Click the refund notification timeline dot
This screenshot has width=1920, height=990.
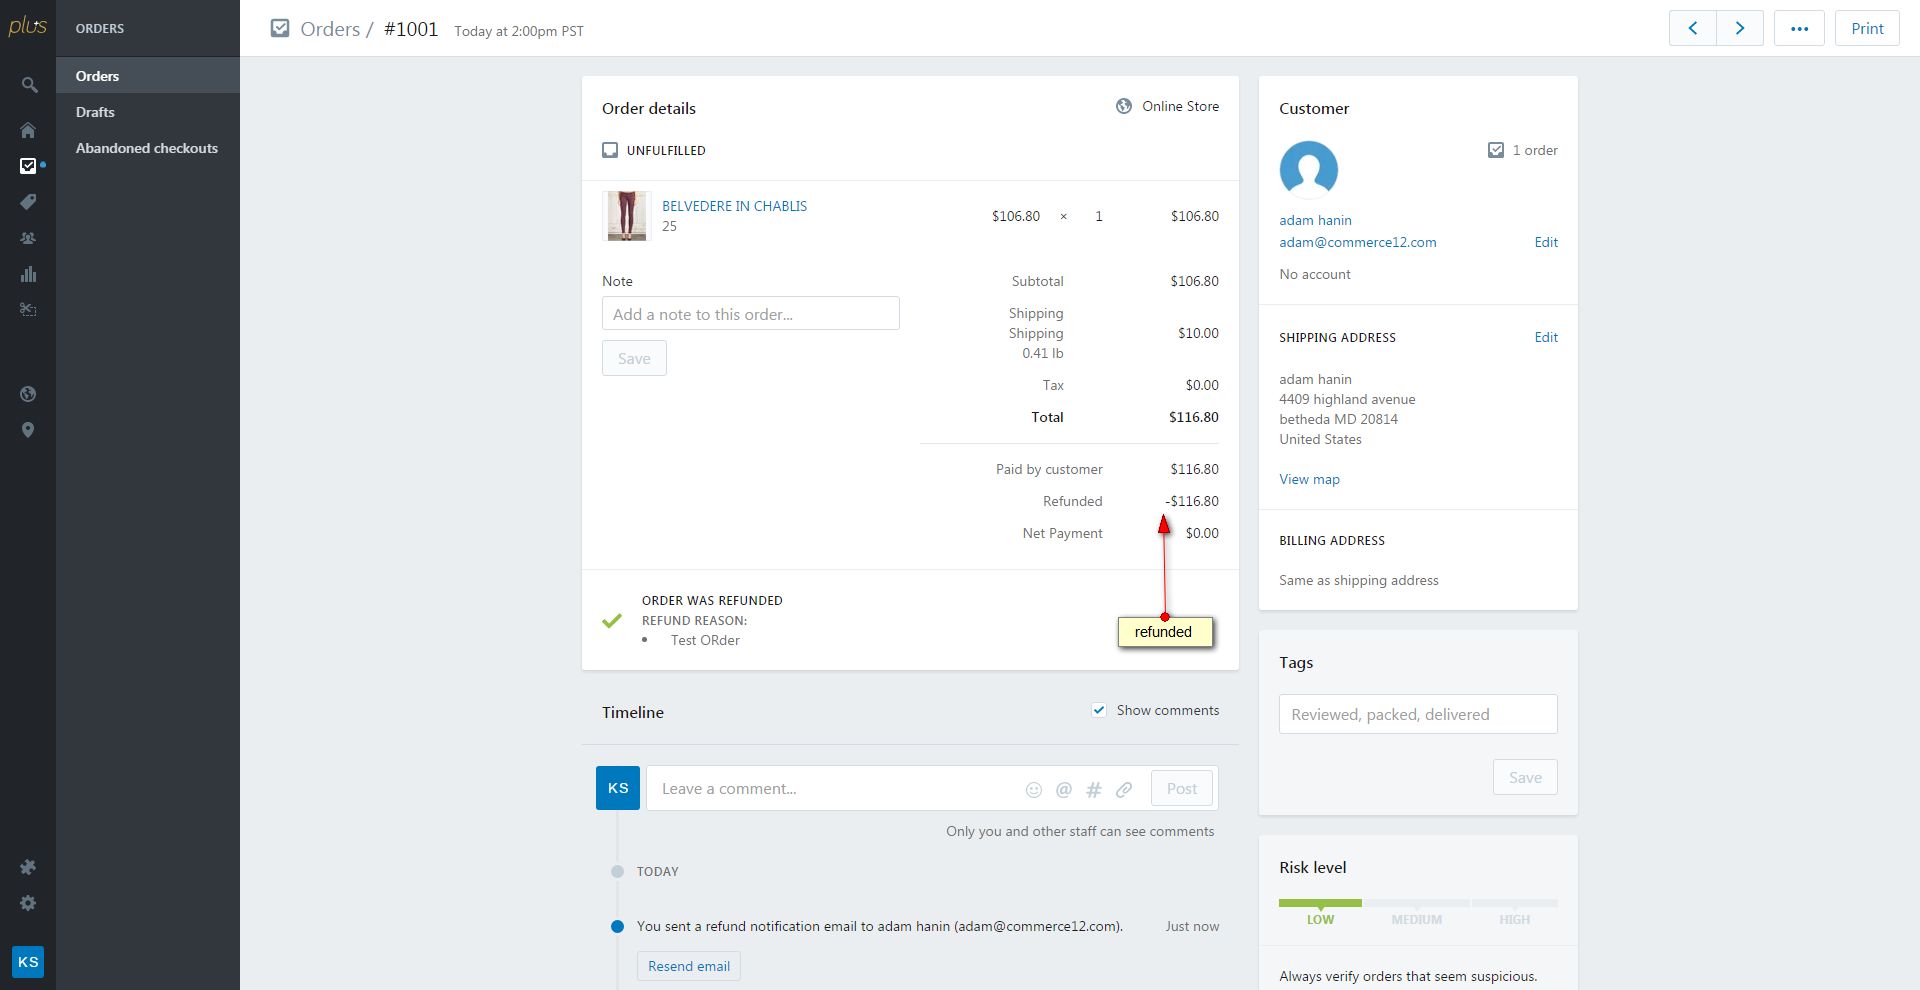pos(617,926)
